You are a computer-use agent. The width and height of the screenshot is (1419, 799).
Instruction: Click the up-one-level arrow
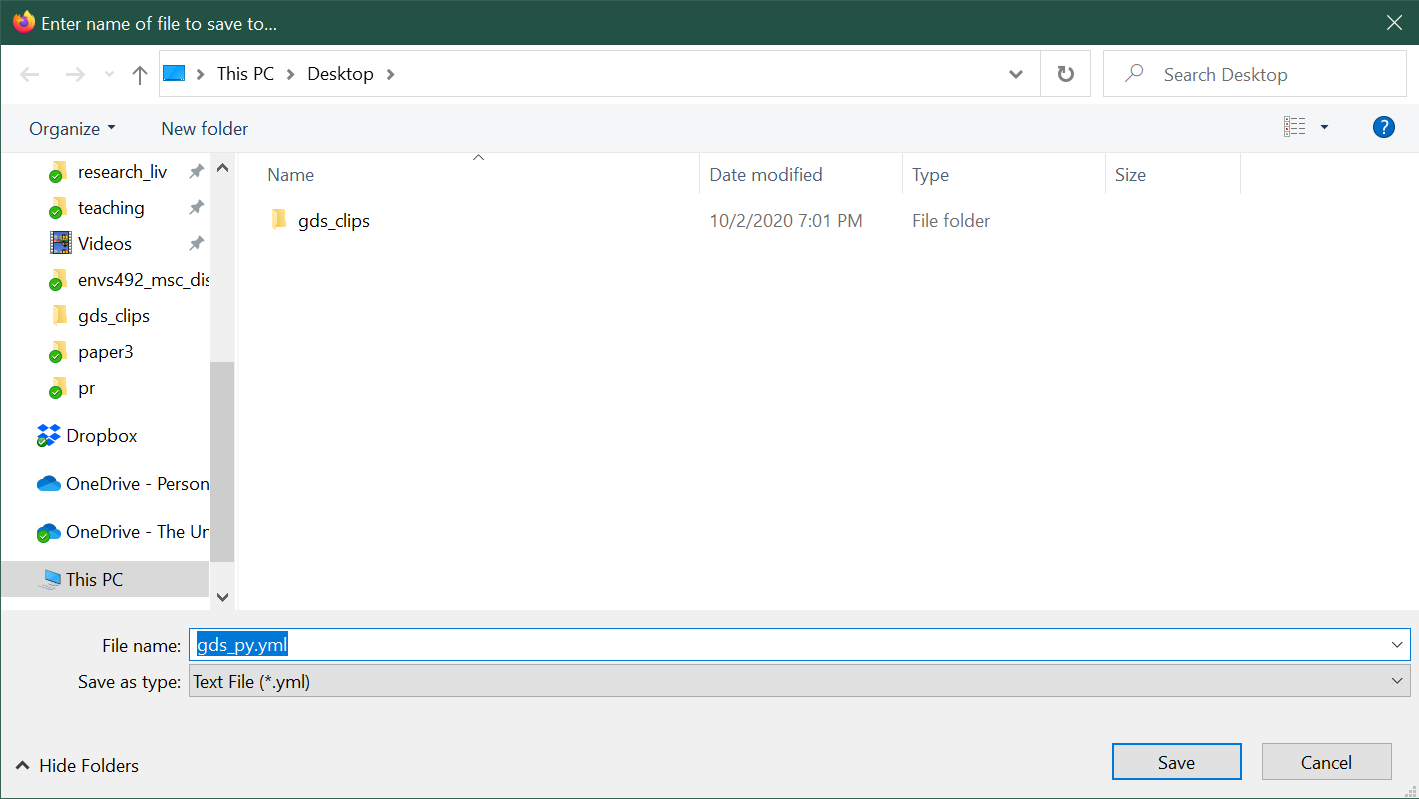[x=139, y=73]
